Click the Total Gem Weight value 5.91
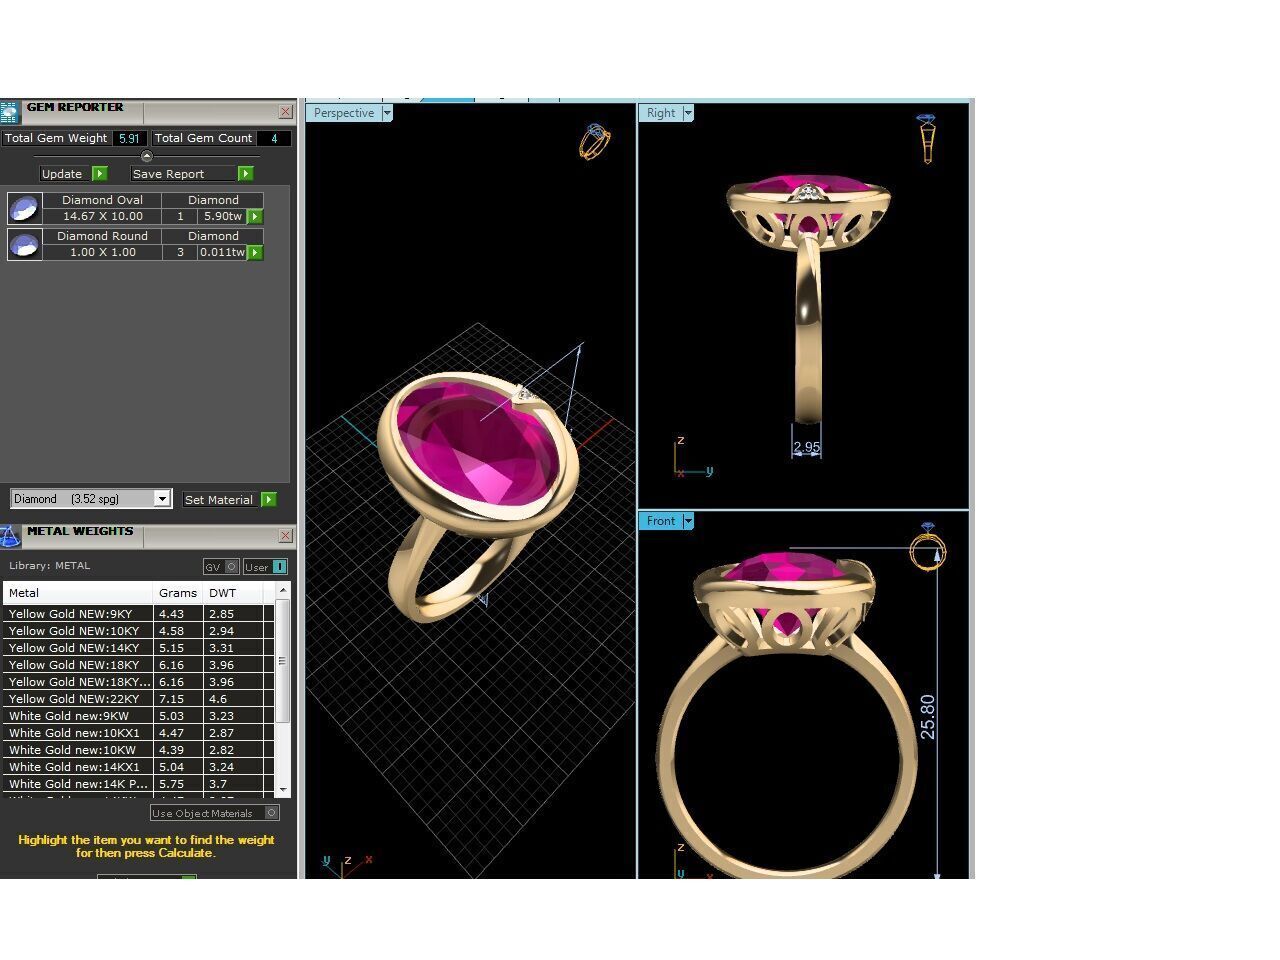The width and height of the screenshot is (1280, 960). 129,139
